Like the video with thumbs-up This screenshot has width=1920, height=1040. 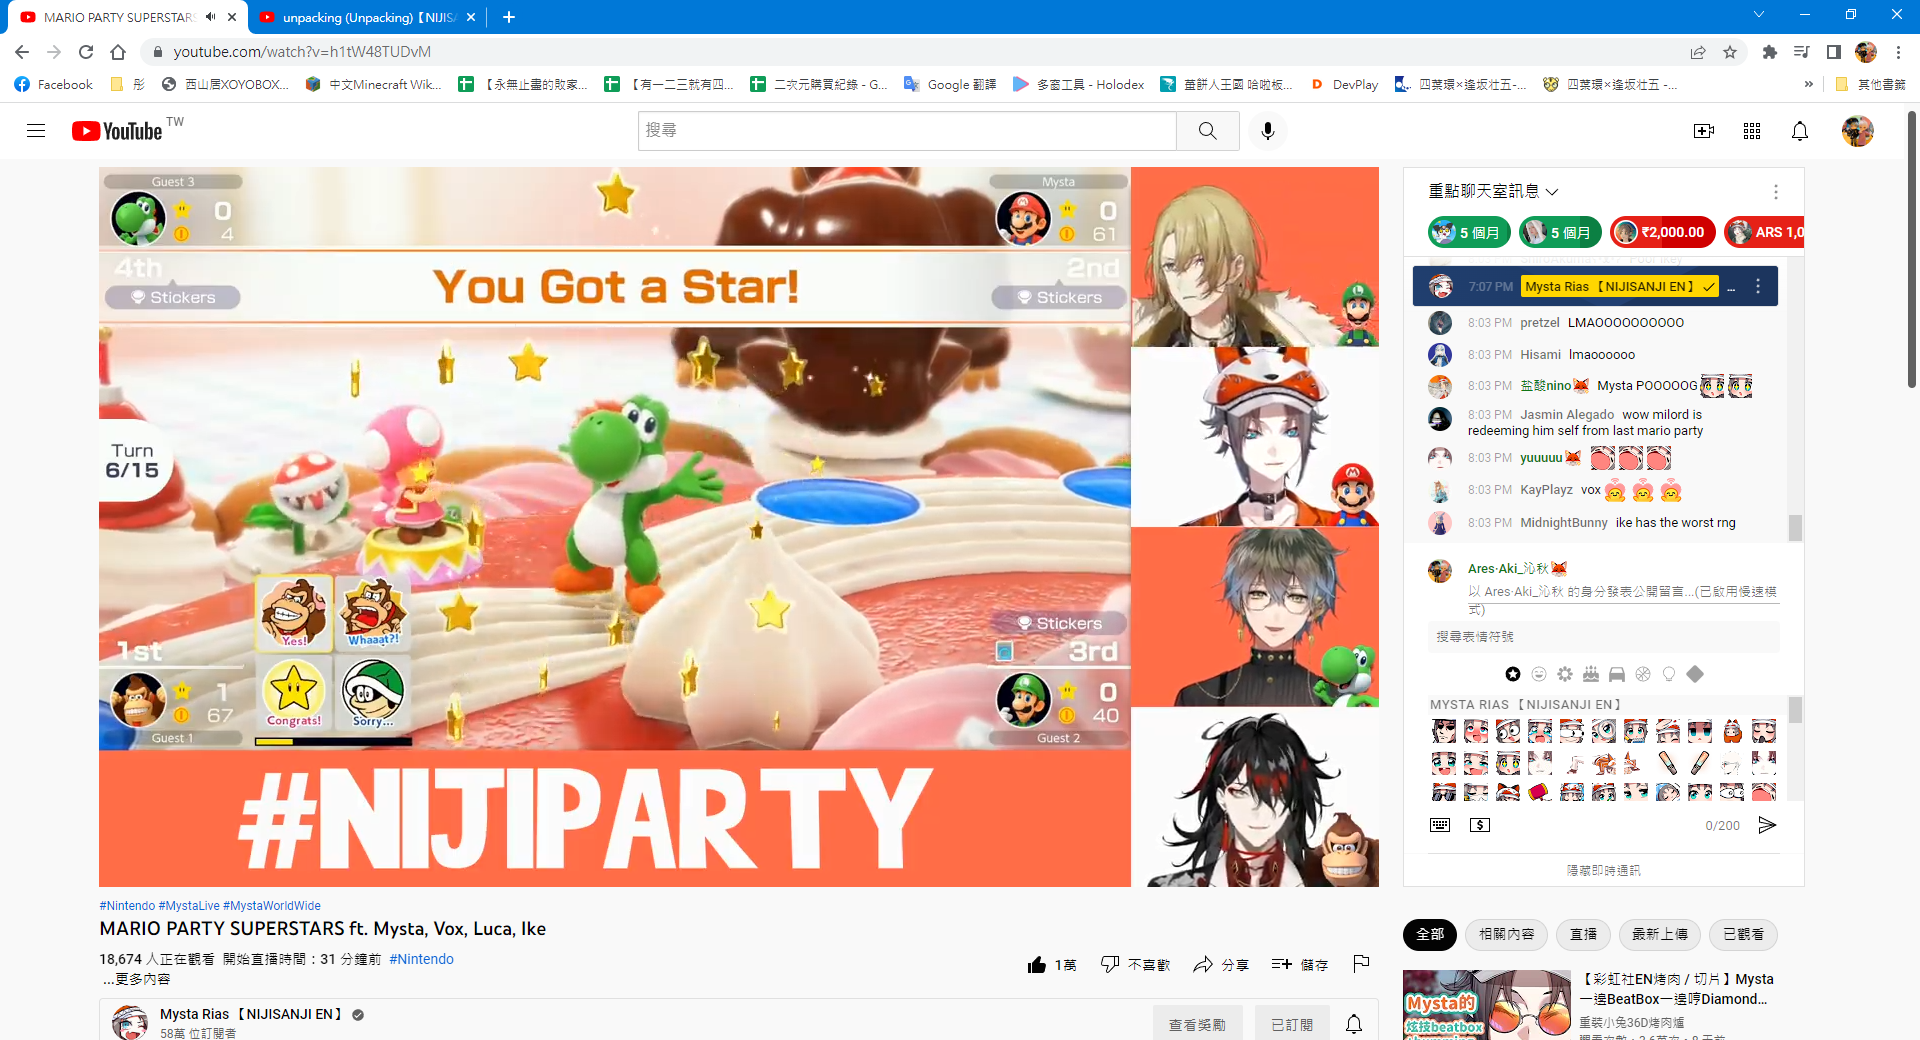pos(1052,965)
